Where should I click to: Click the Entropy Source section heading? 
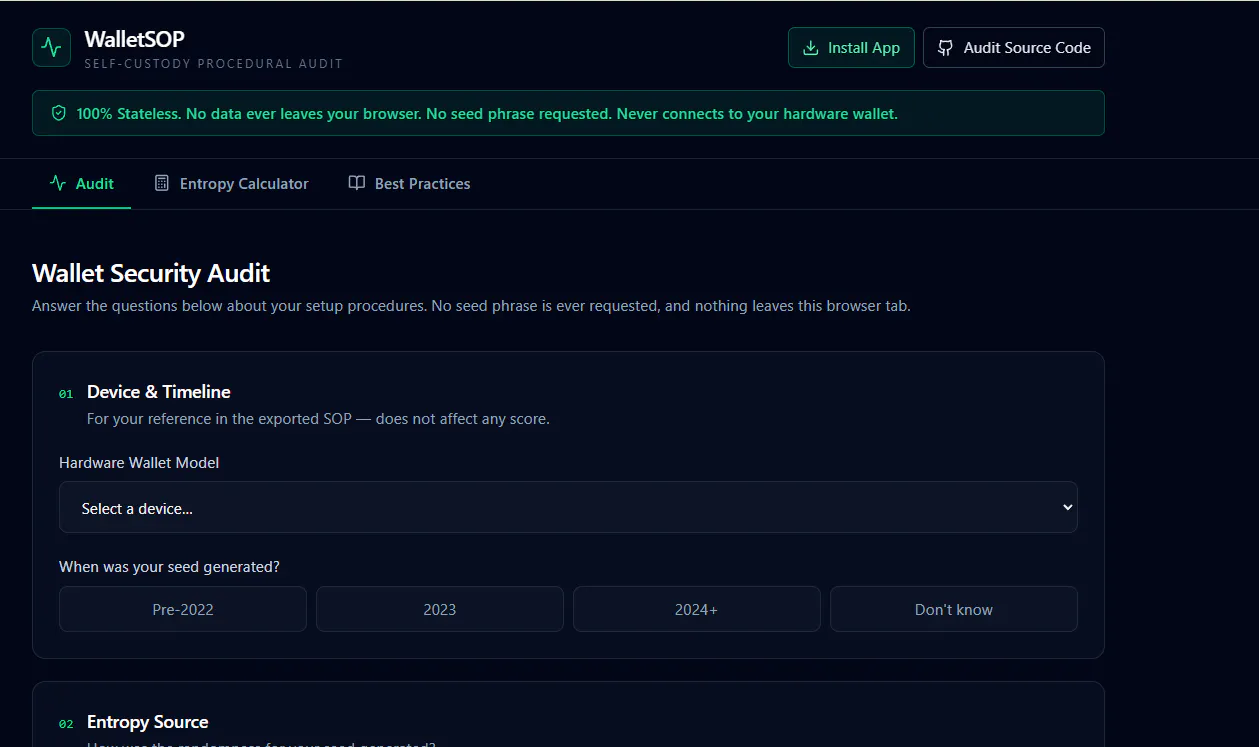tap(148, 722)
